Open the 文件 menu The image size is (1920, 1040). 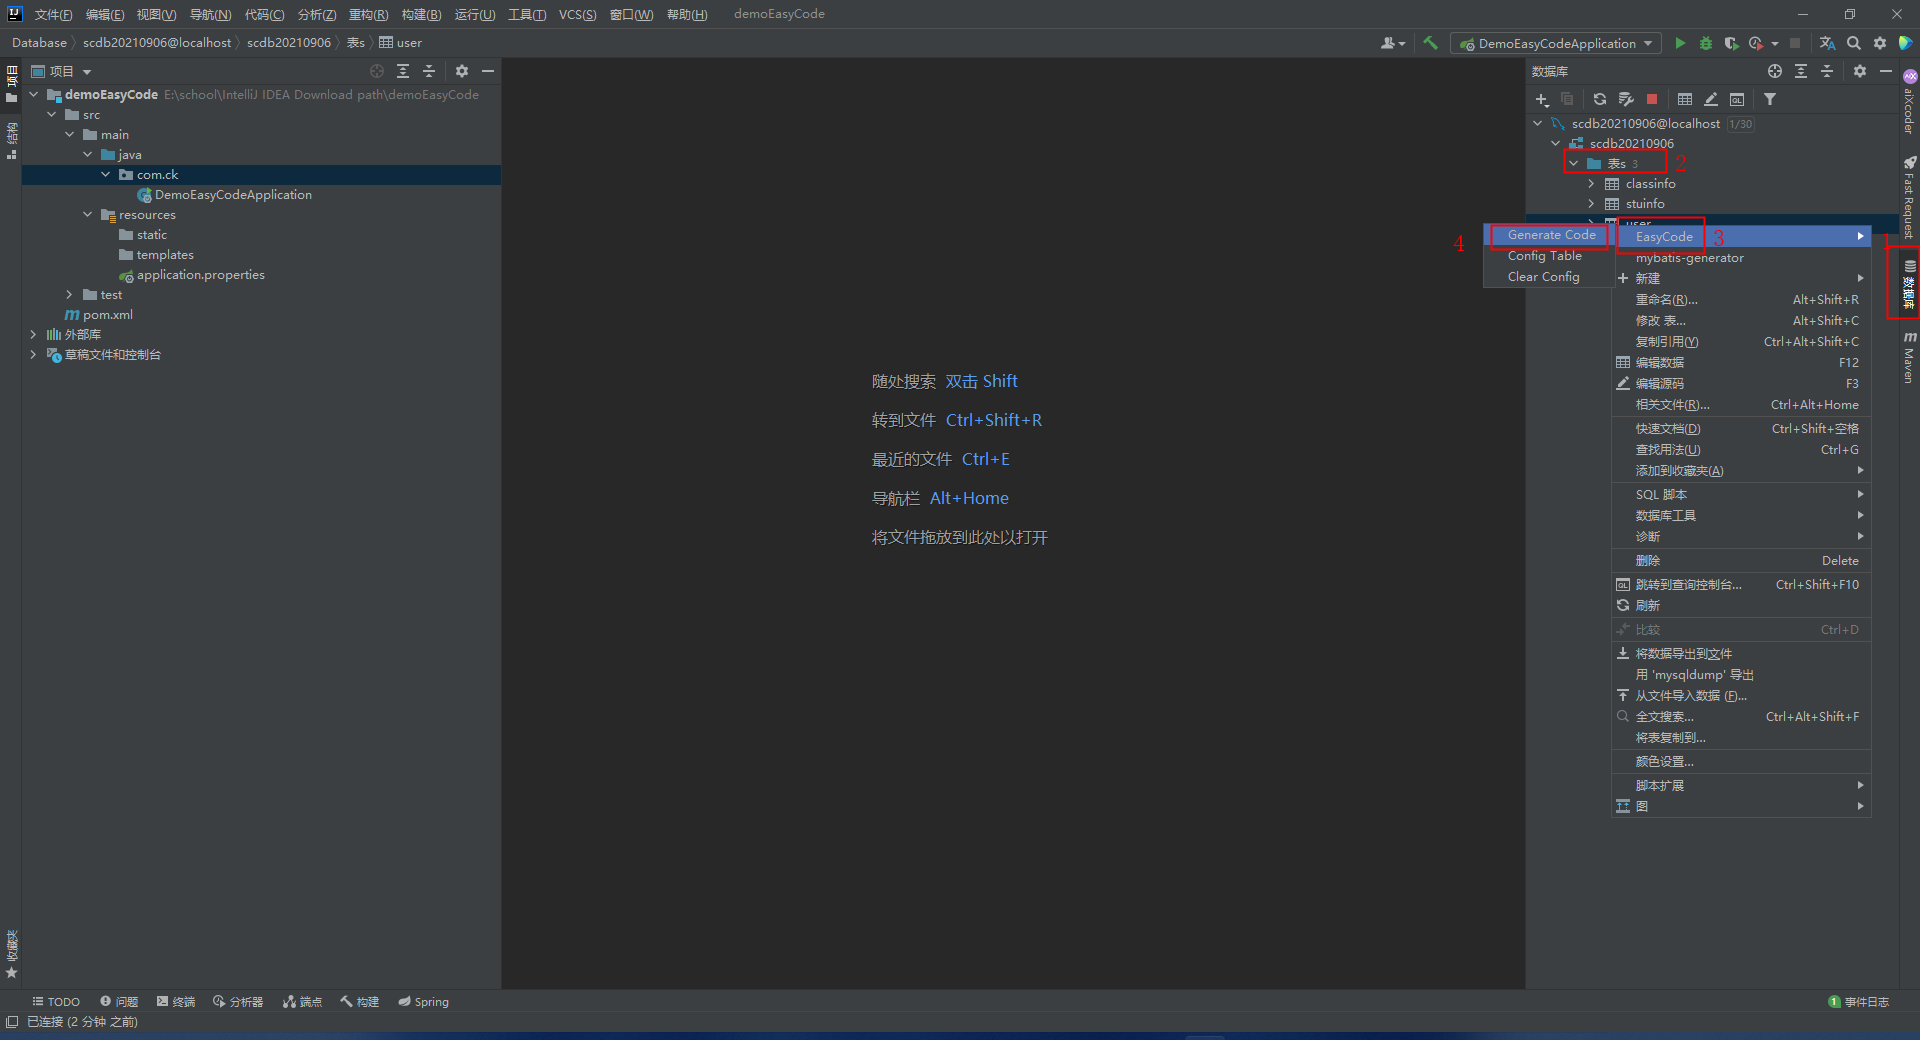coord(53,14)
